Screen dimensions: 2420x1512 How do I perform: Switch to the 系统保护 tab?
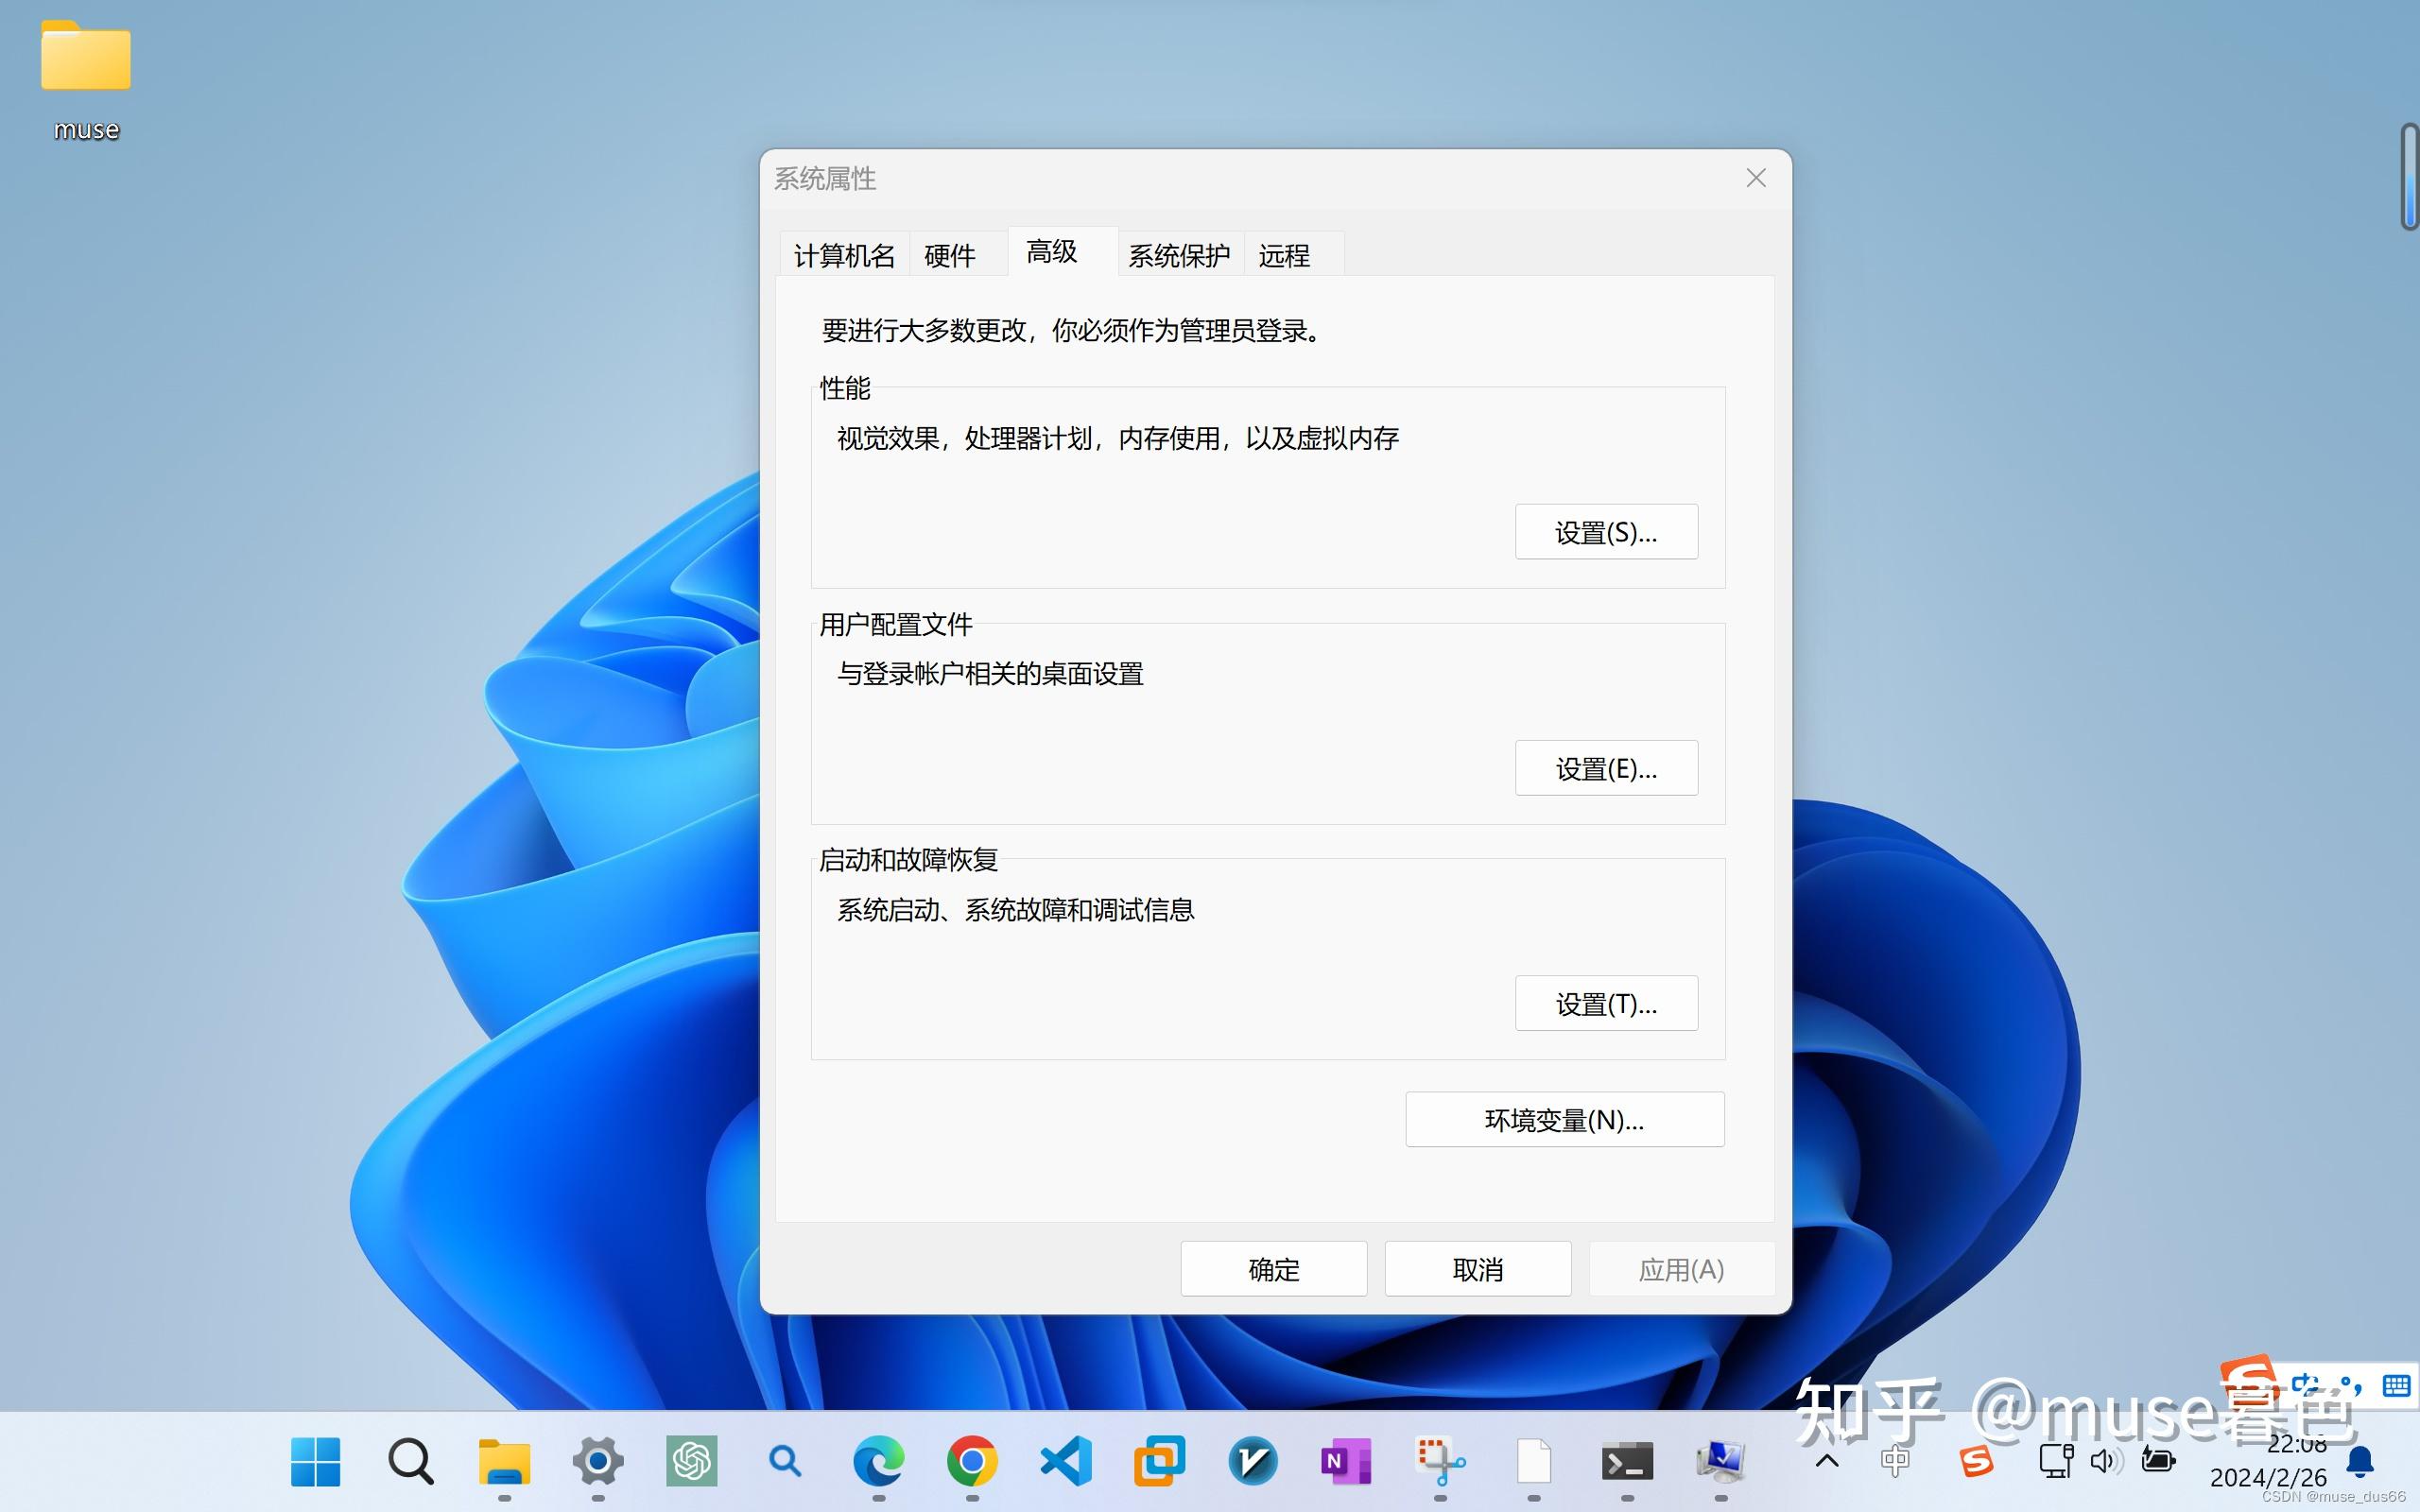tap(1180, 256)
